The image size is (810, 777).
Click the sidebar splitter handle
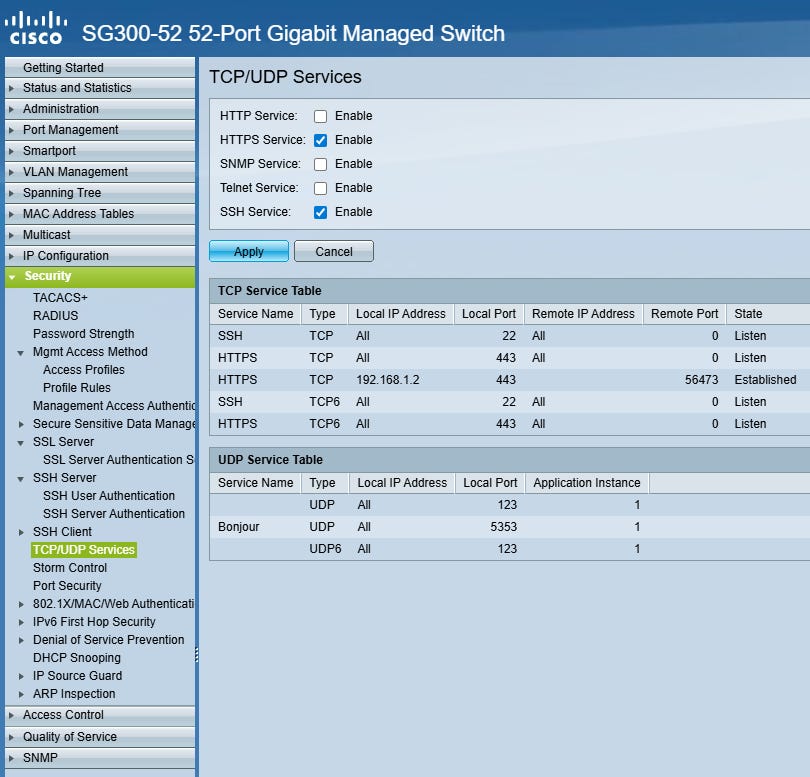(x=197, y=655)
